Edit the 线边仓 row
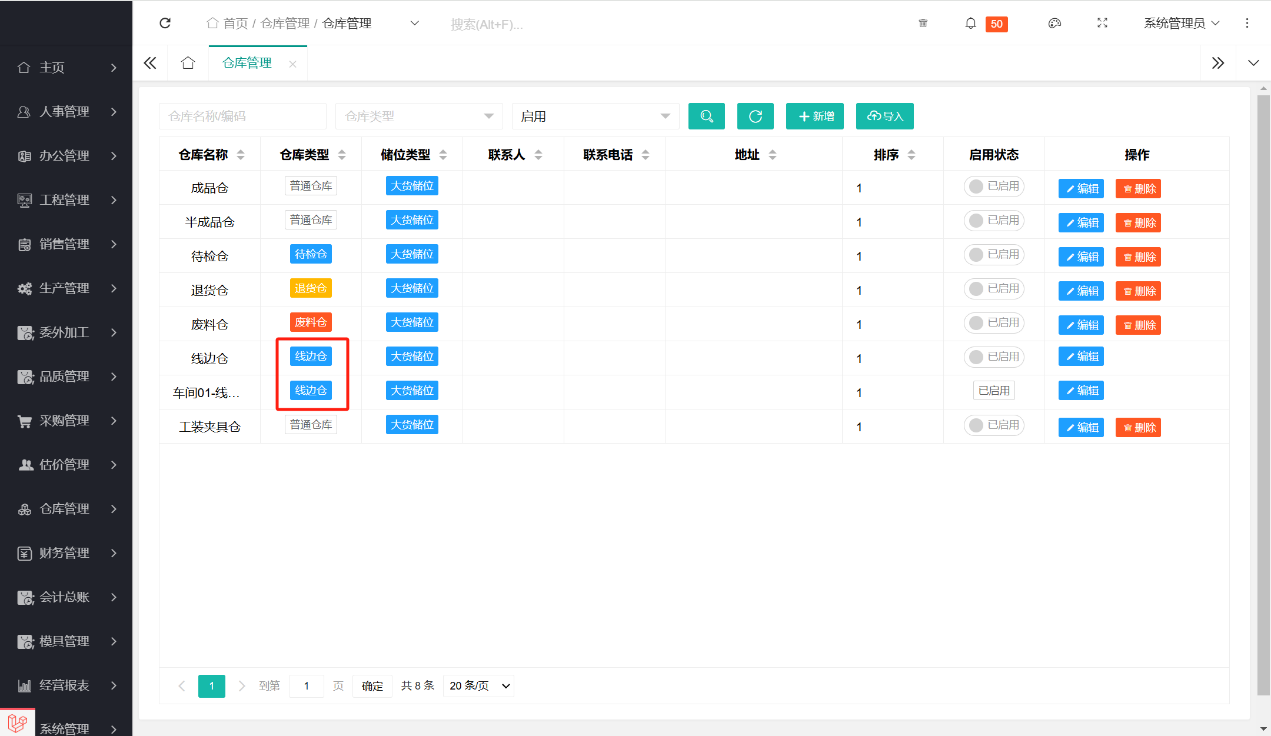The image size is (1271, 736). [x=1081, y=357]
